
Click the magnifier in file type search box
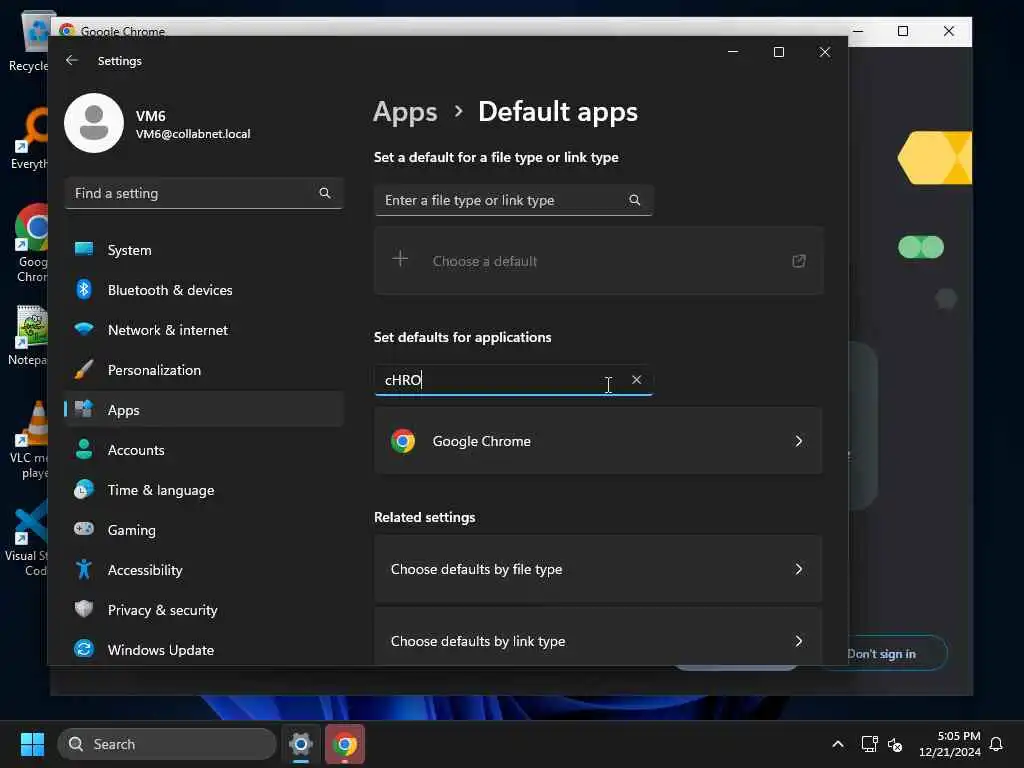pos(634,200)
